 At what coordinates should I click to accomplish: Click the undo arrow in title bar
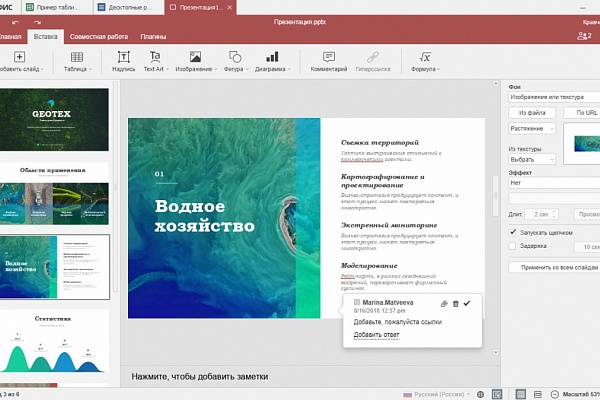[15, 22]
